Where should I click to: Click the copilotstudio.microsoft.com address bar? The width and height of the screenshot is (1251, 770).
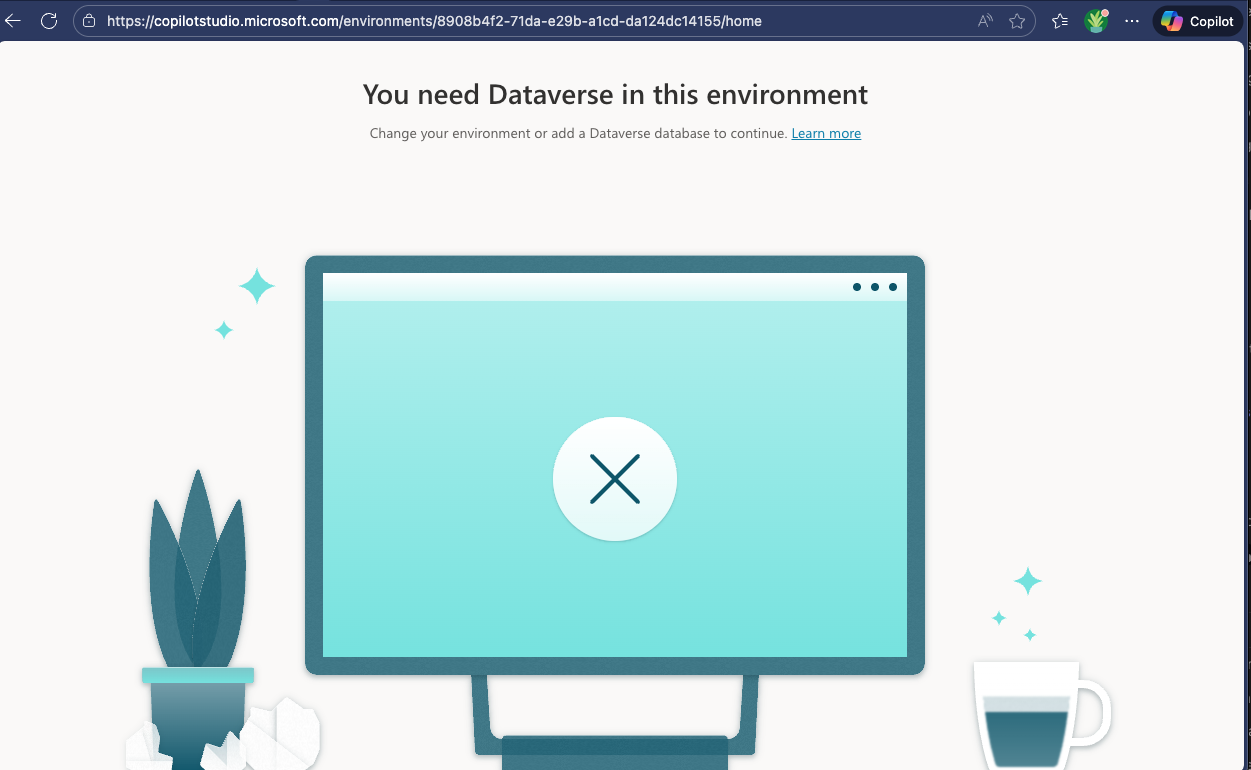pos(500,21)
